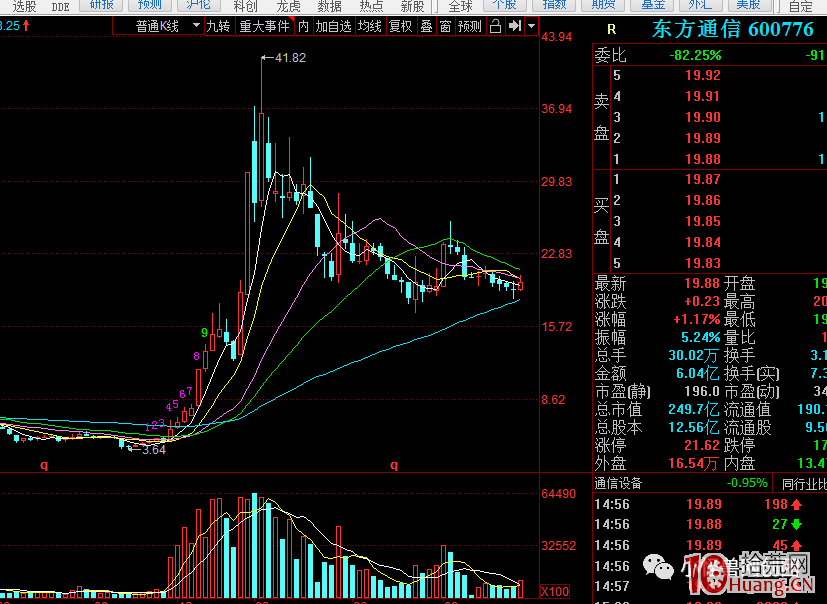The height and width of the screenshot is (604, 827).
Task: Click the X100 volume unit label
Action: [x=555, y=592]
